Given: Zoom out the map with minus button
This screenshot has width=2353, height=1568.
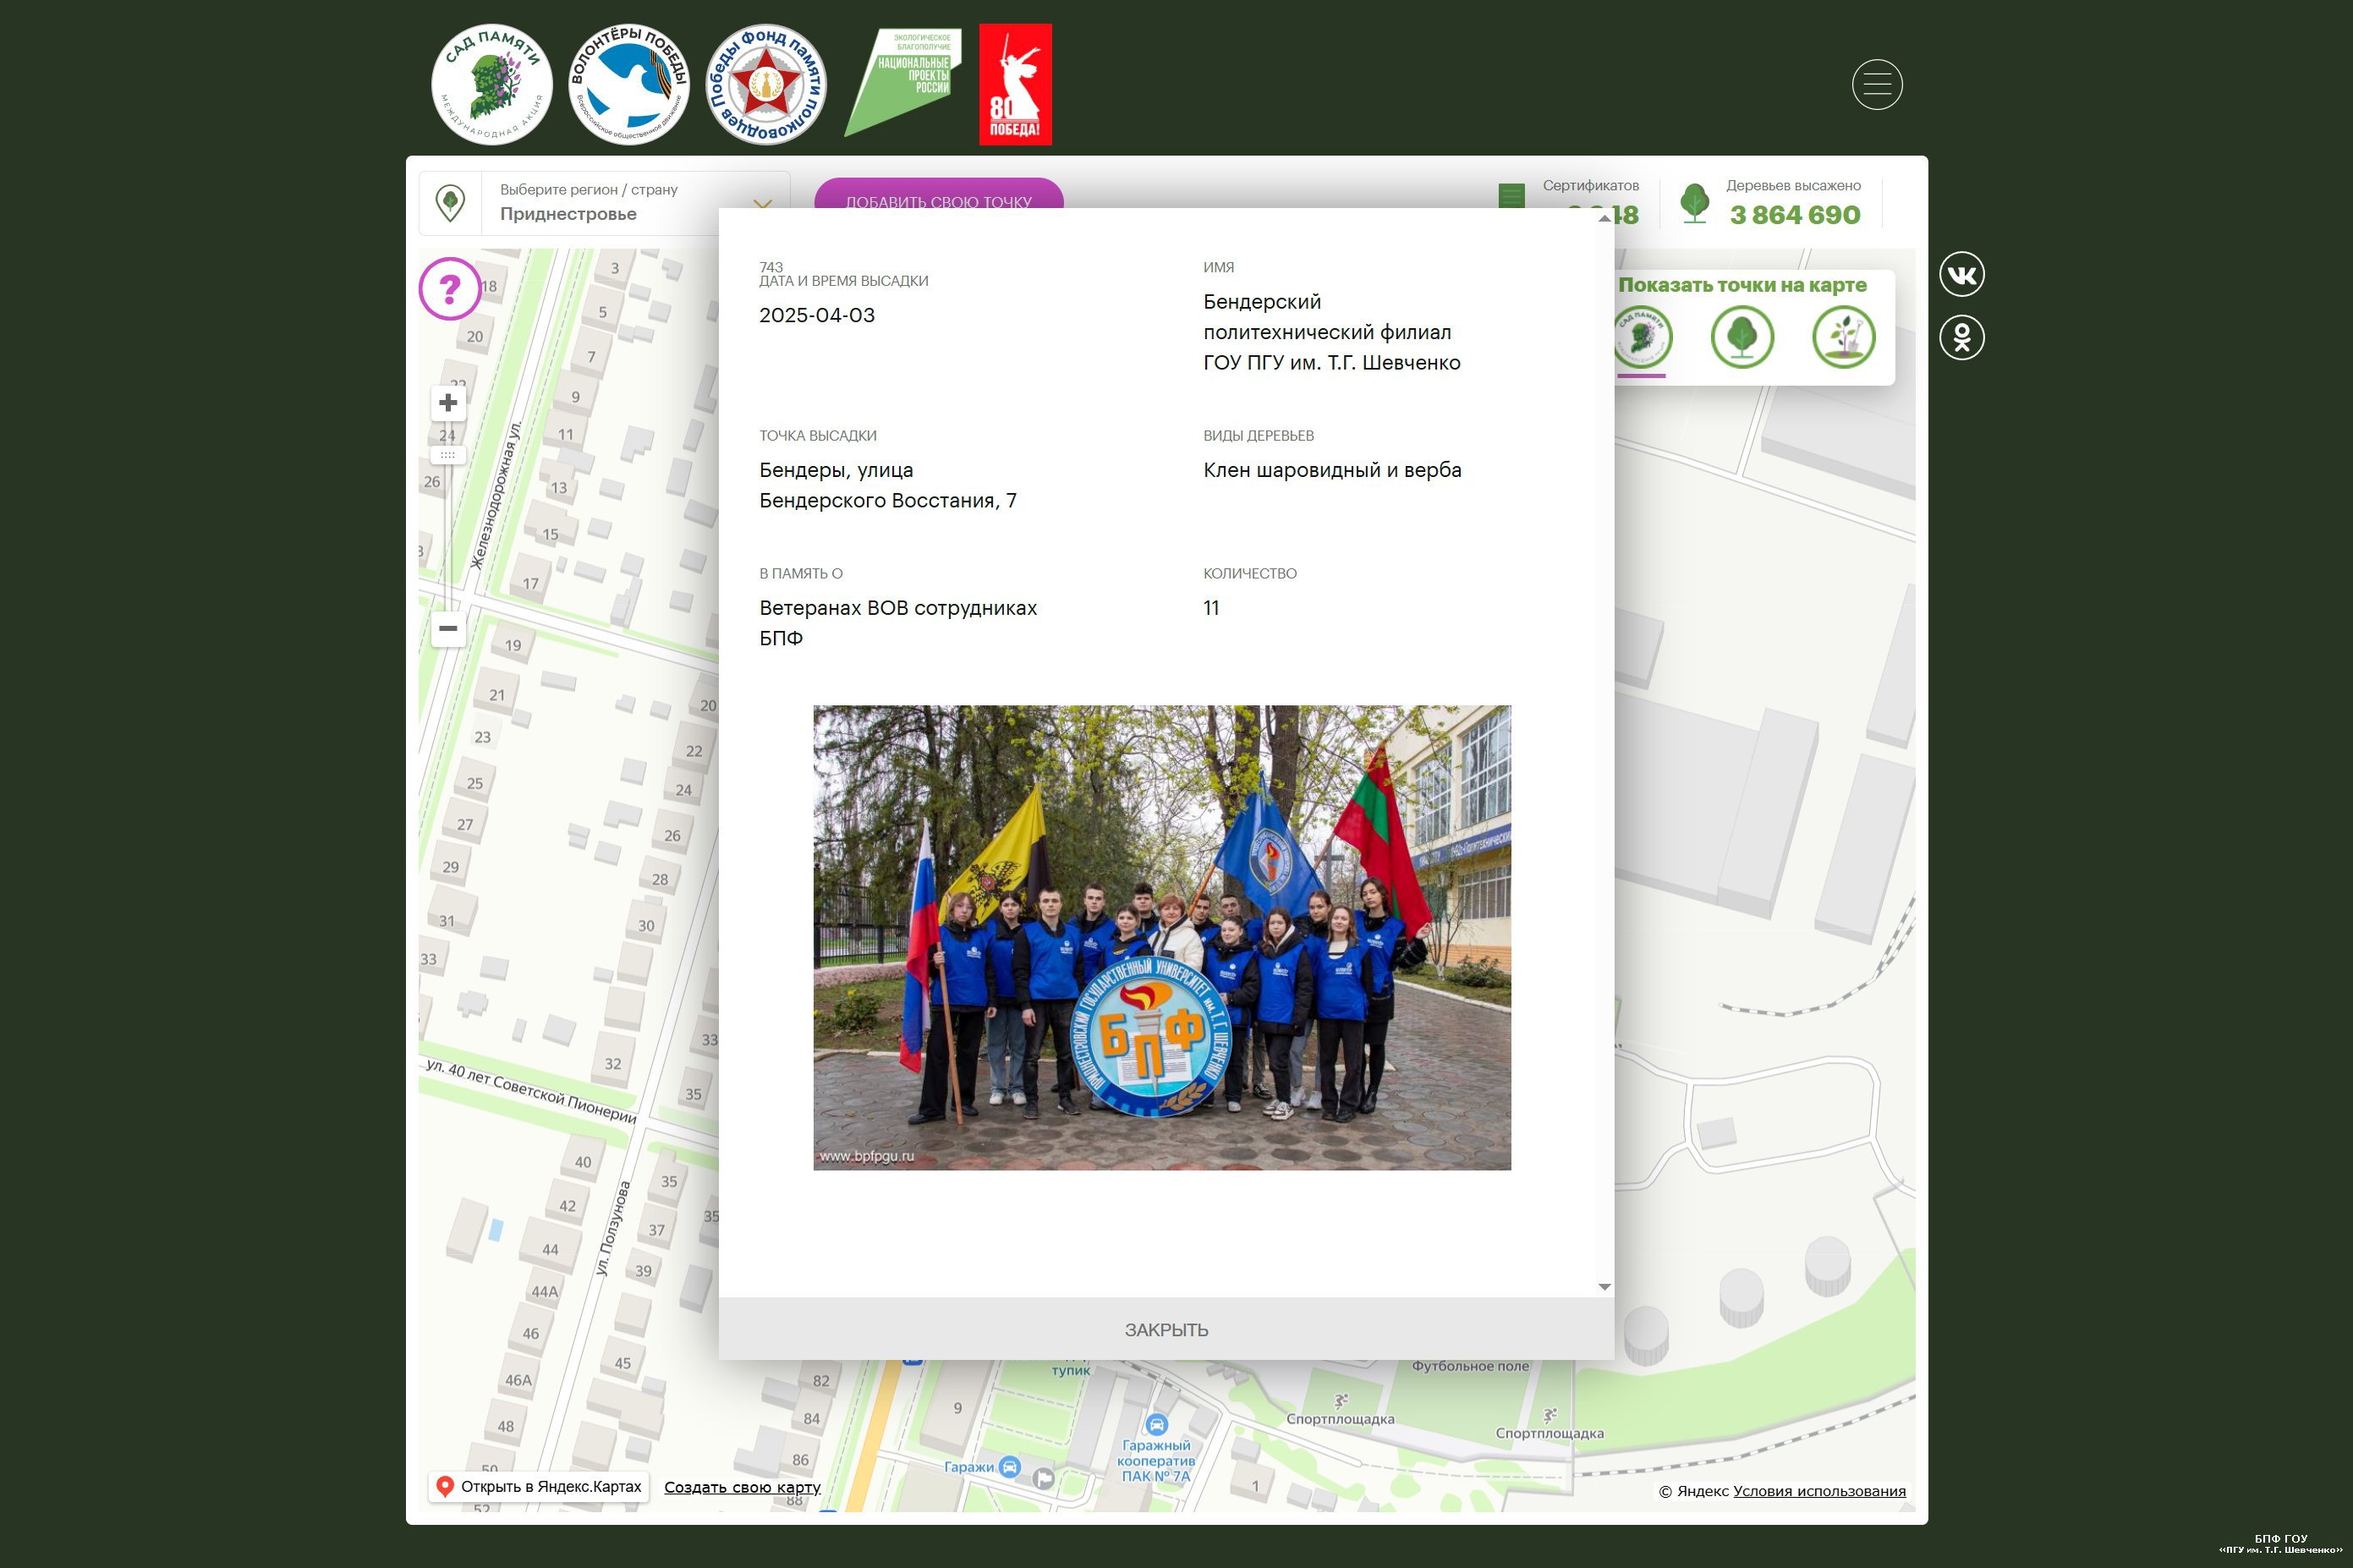Looking at the screenshot, I should point(448,629).
